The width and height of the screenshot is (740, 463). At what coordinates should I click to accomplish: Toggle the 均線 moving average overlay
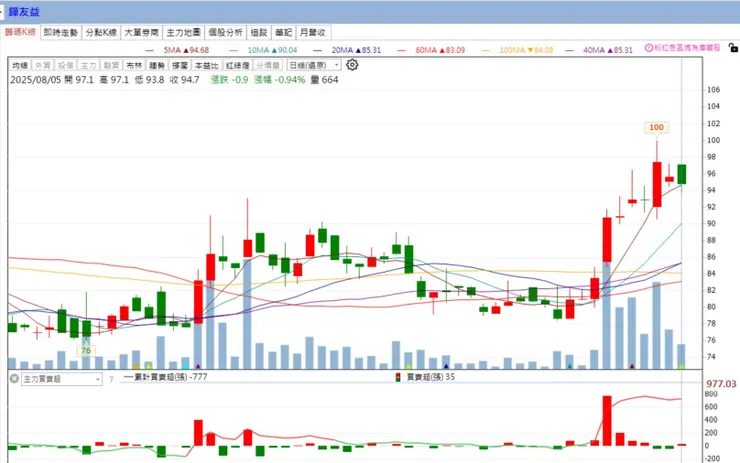pos(20,65)
